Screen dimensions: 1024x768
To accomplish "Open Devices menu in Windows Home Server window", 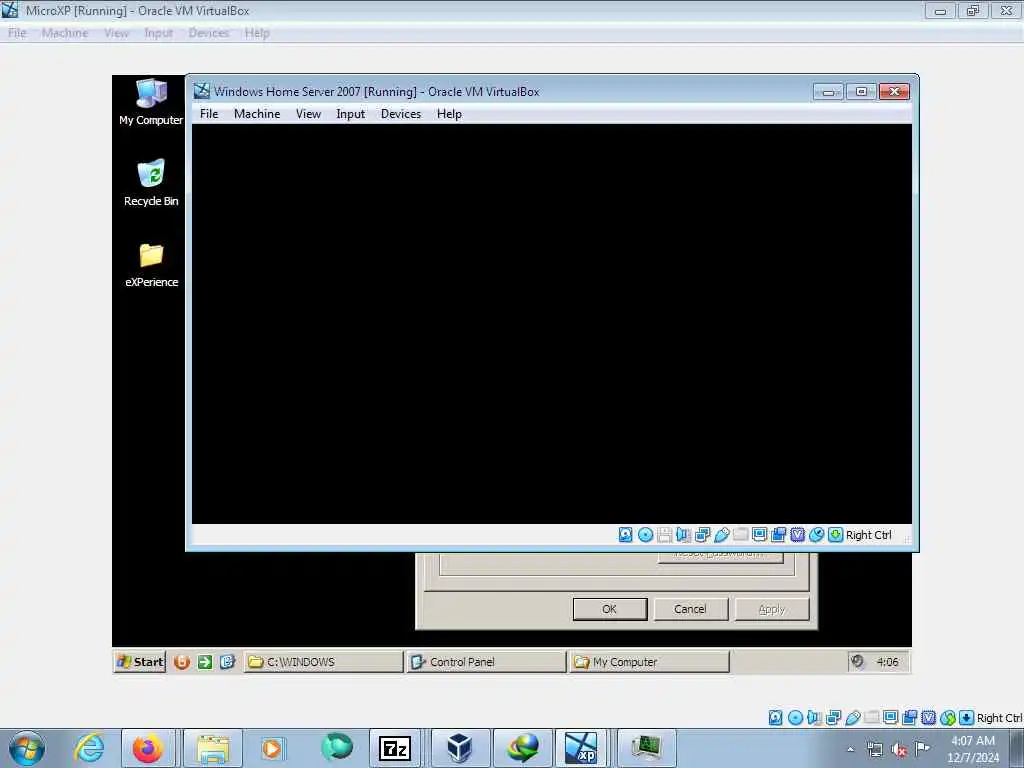I will coord(401,114).
